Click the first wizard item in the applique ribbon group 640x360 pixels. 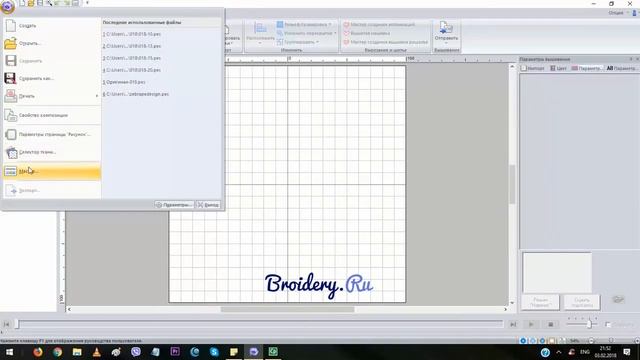pos(380,24)
